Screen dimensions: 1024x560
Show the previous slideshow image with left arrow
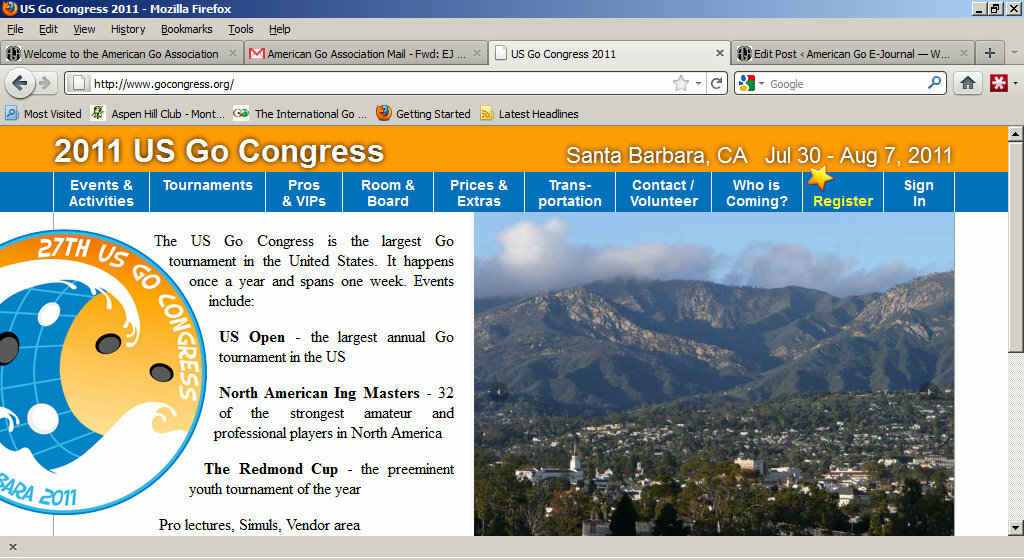tap(498, 392)
